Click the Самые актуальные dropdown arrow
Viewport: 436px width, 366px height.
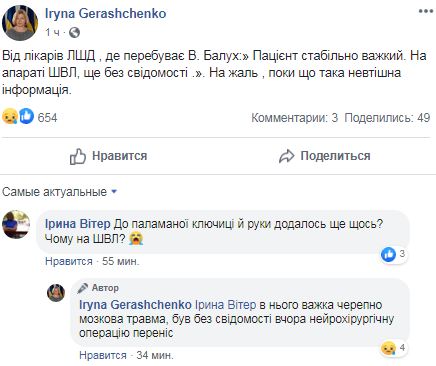pos(114,192)
